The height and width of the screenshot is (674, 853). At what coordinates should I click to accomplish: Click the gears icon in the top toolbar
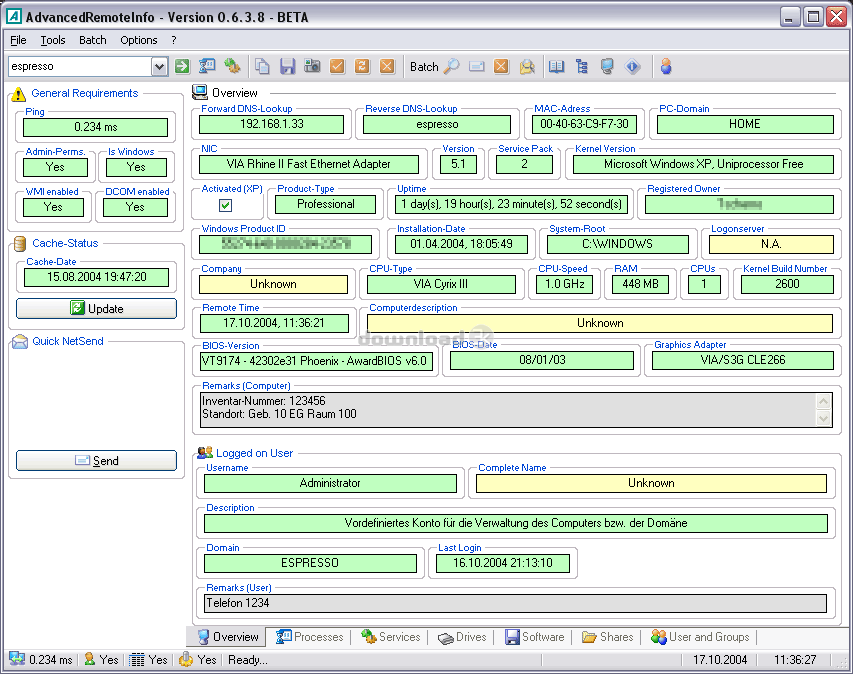[232, 66]
